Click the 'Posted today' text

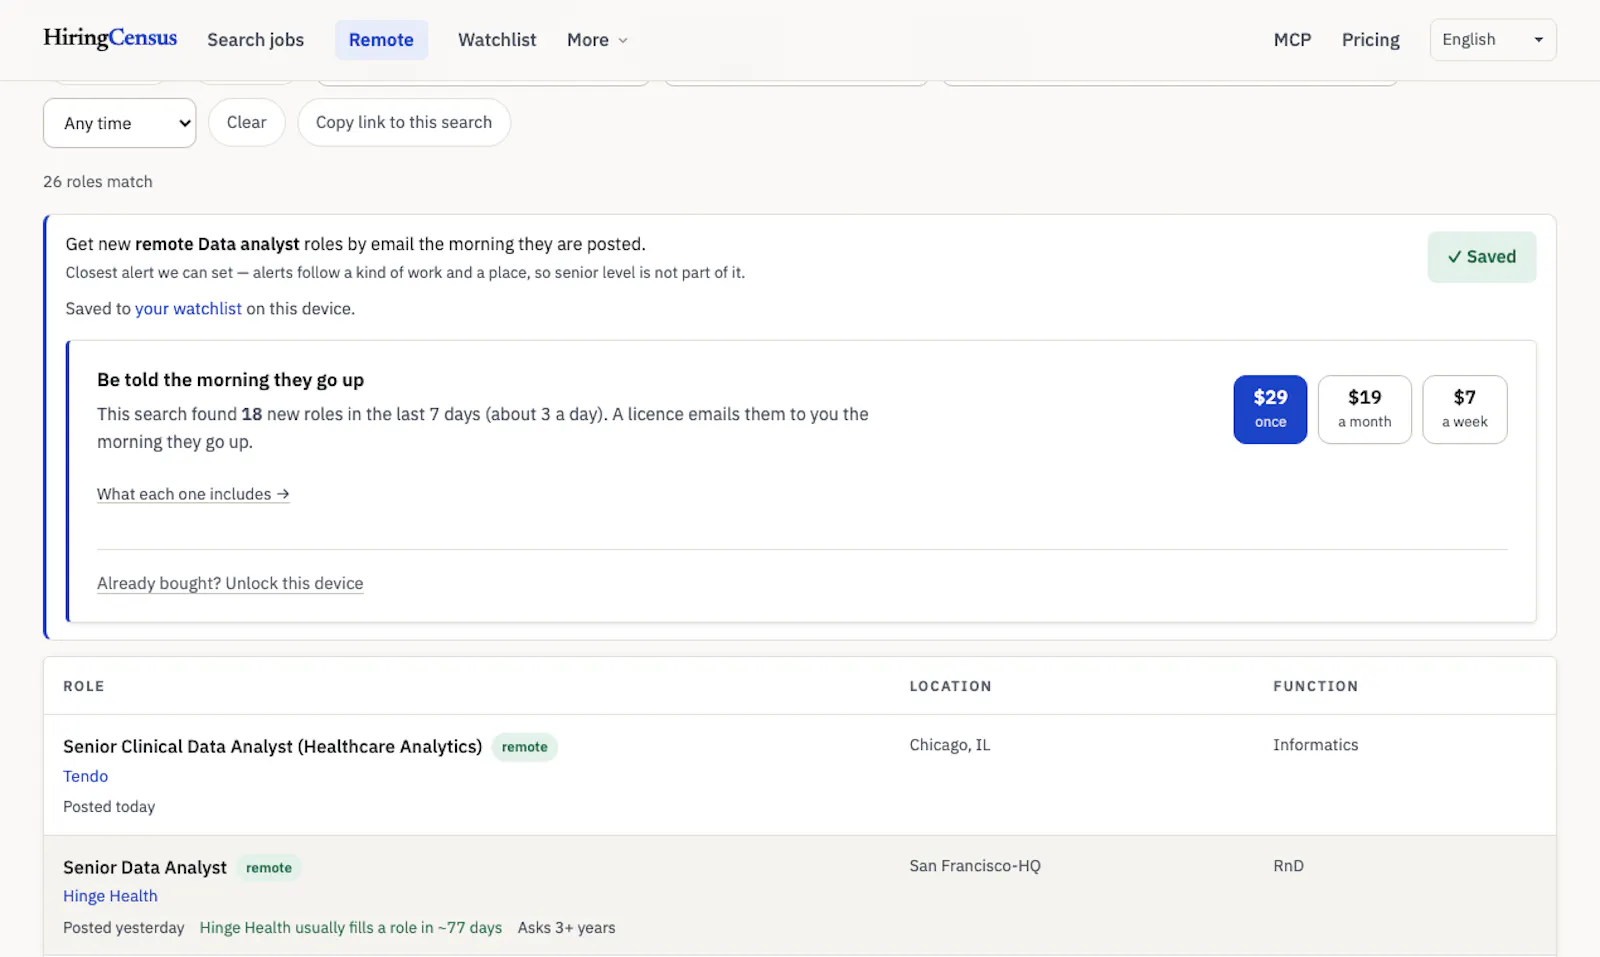coord(109,807)
